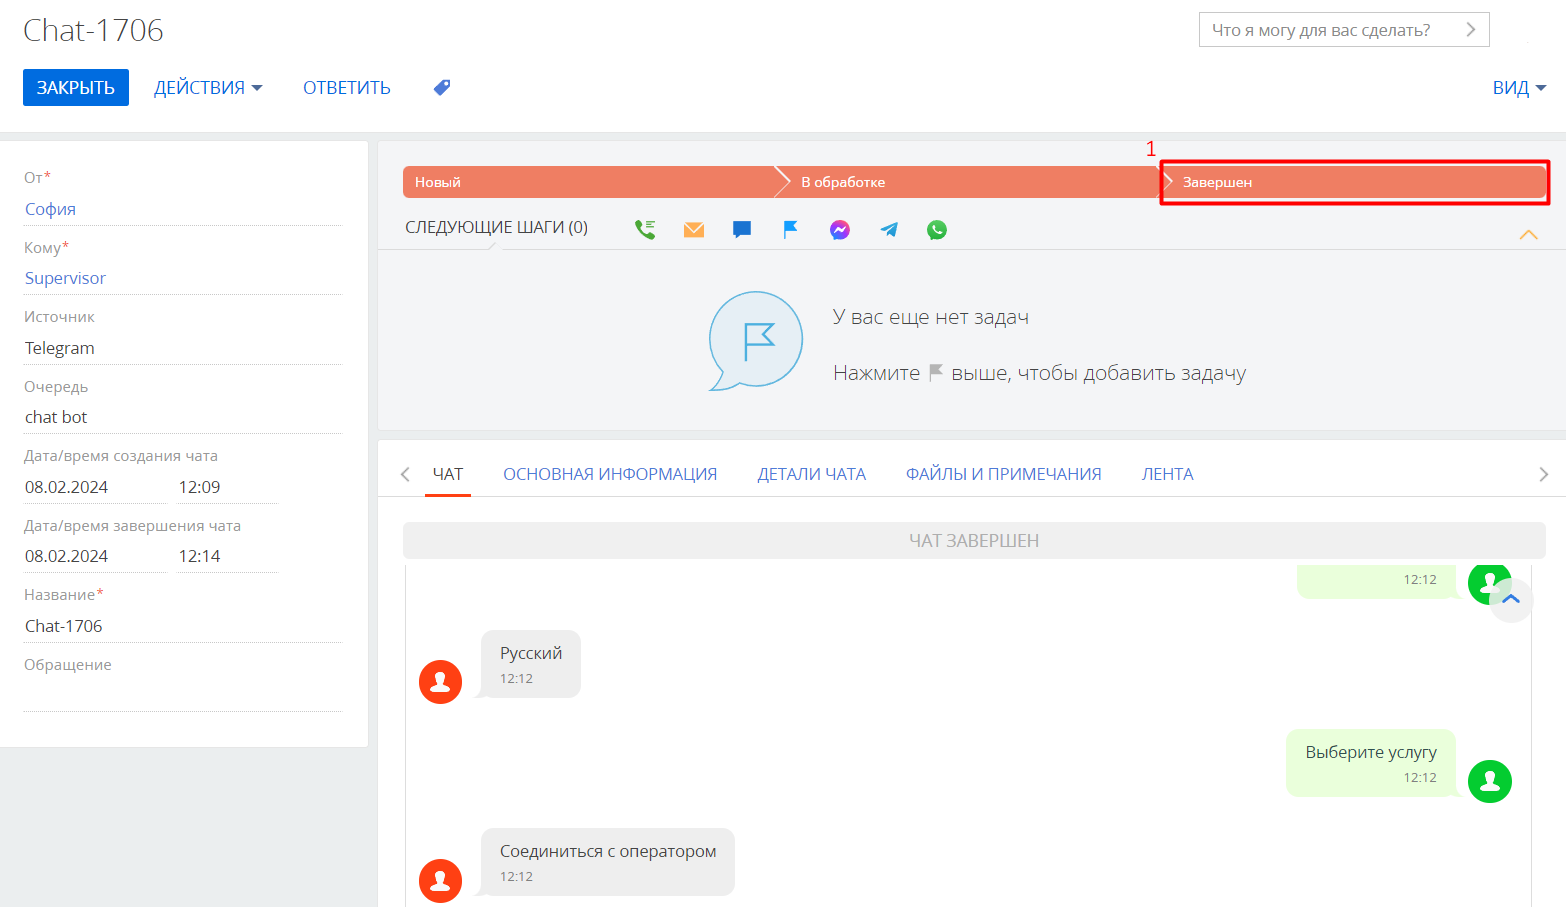Switch to the ЧАТ tab

pyautogui.click(x=448, y=474)
